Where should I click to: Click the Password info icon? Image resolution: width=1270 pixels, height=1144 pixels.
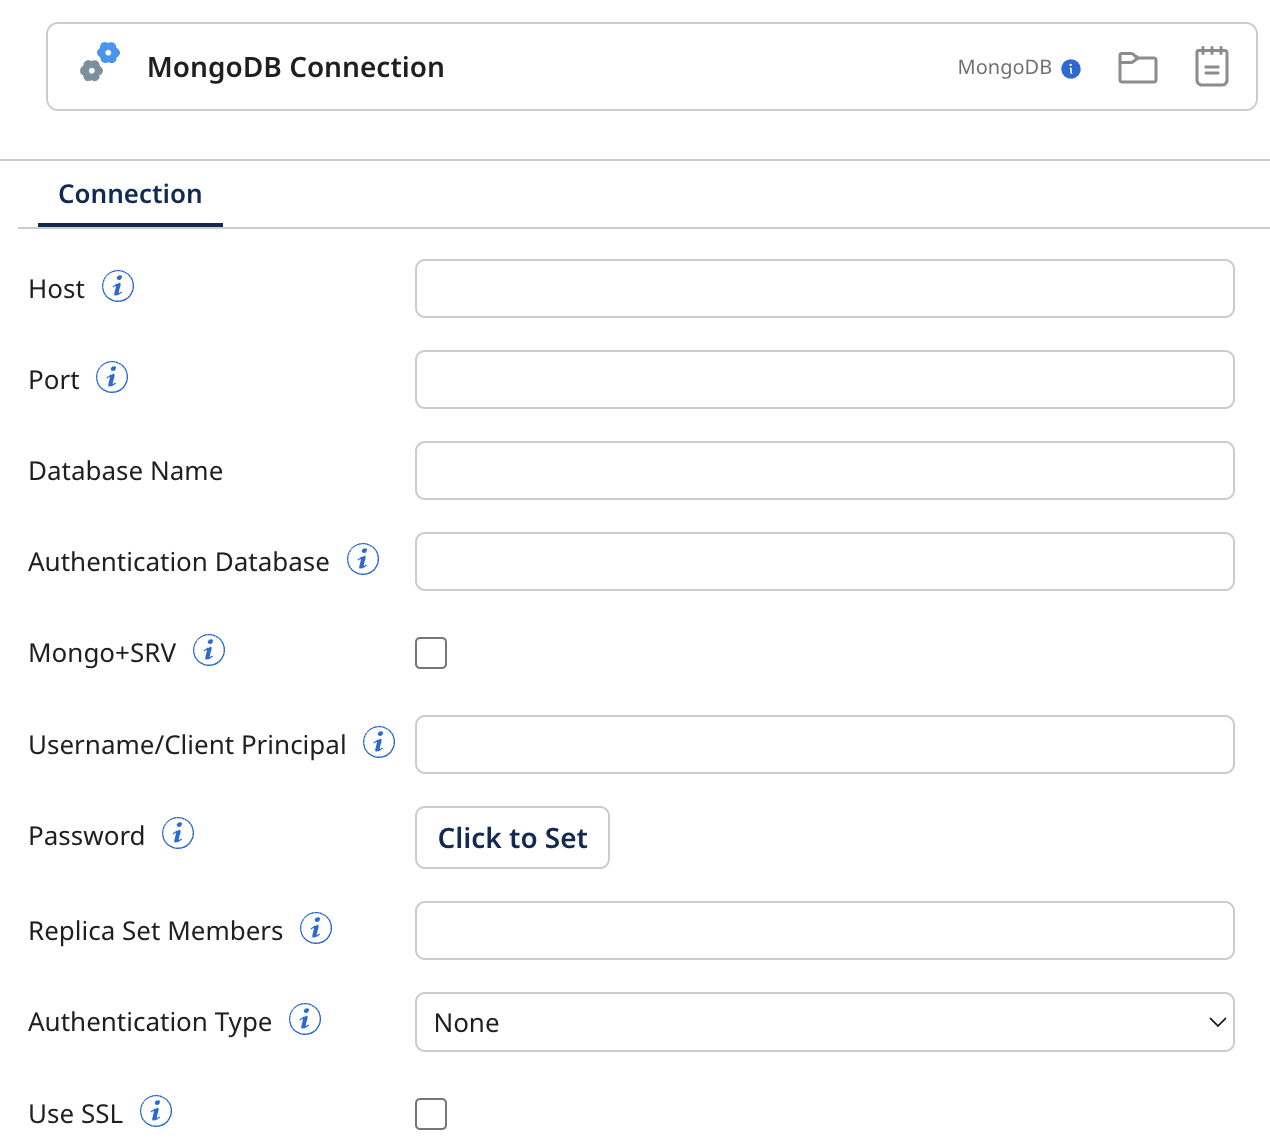pyautogui.click(x=177, y=832)
